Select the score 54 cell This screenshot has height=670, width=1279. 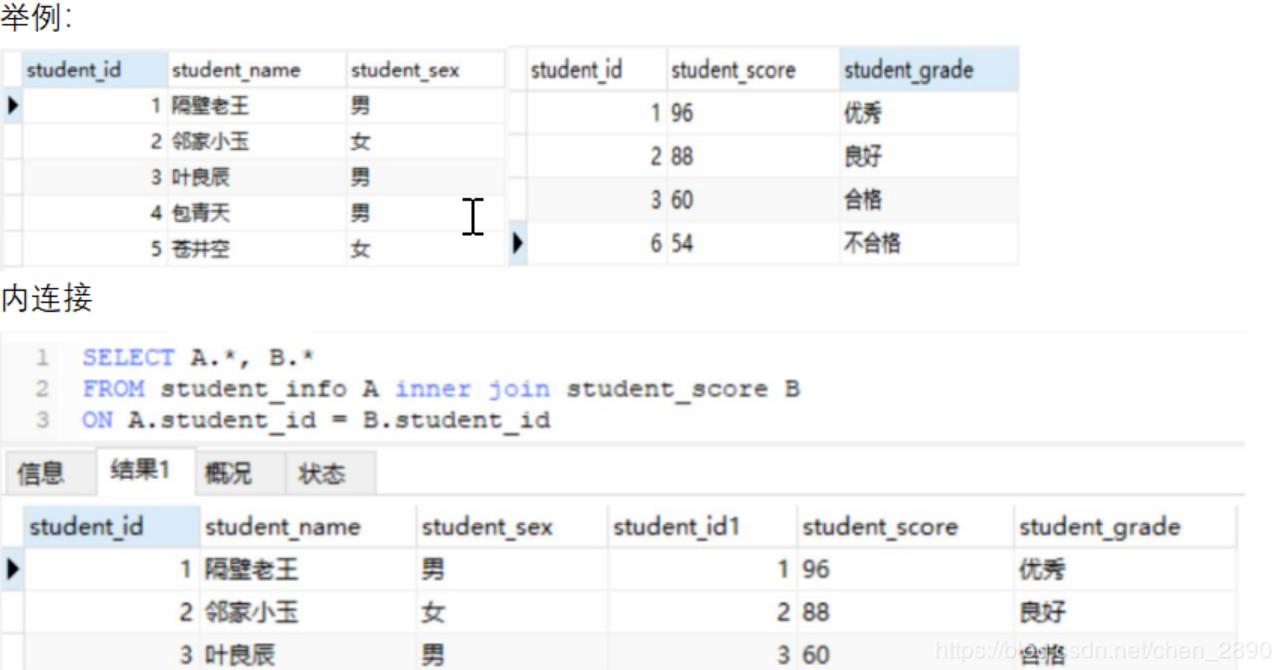[x=753, y=243]
